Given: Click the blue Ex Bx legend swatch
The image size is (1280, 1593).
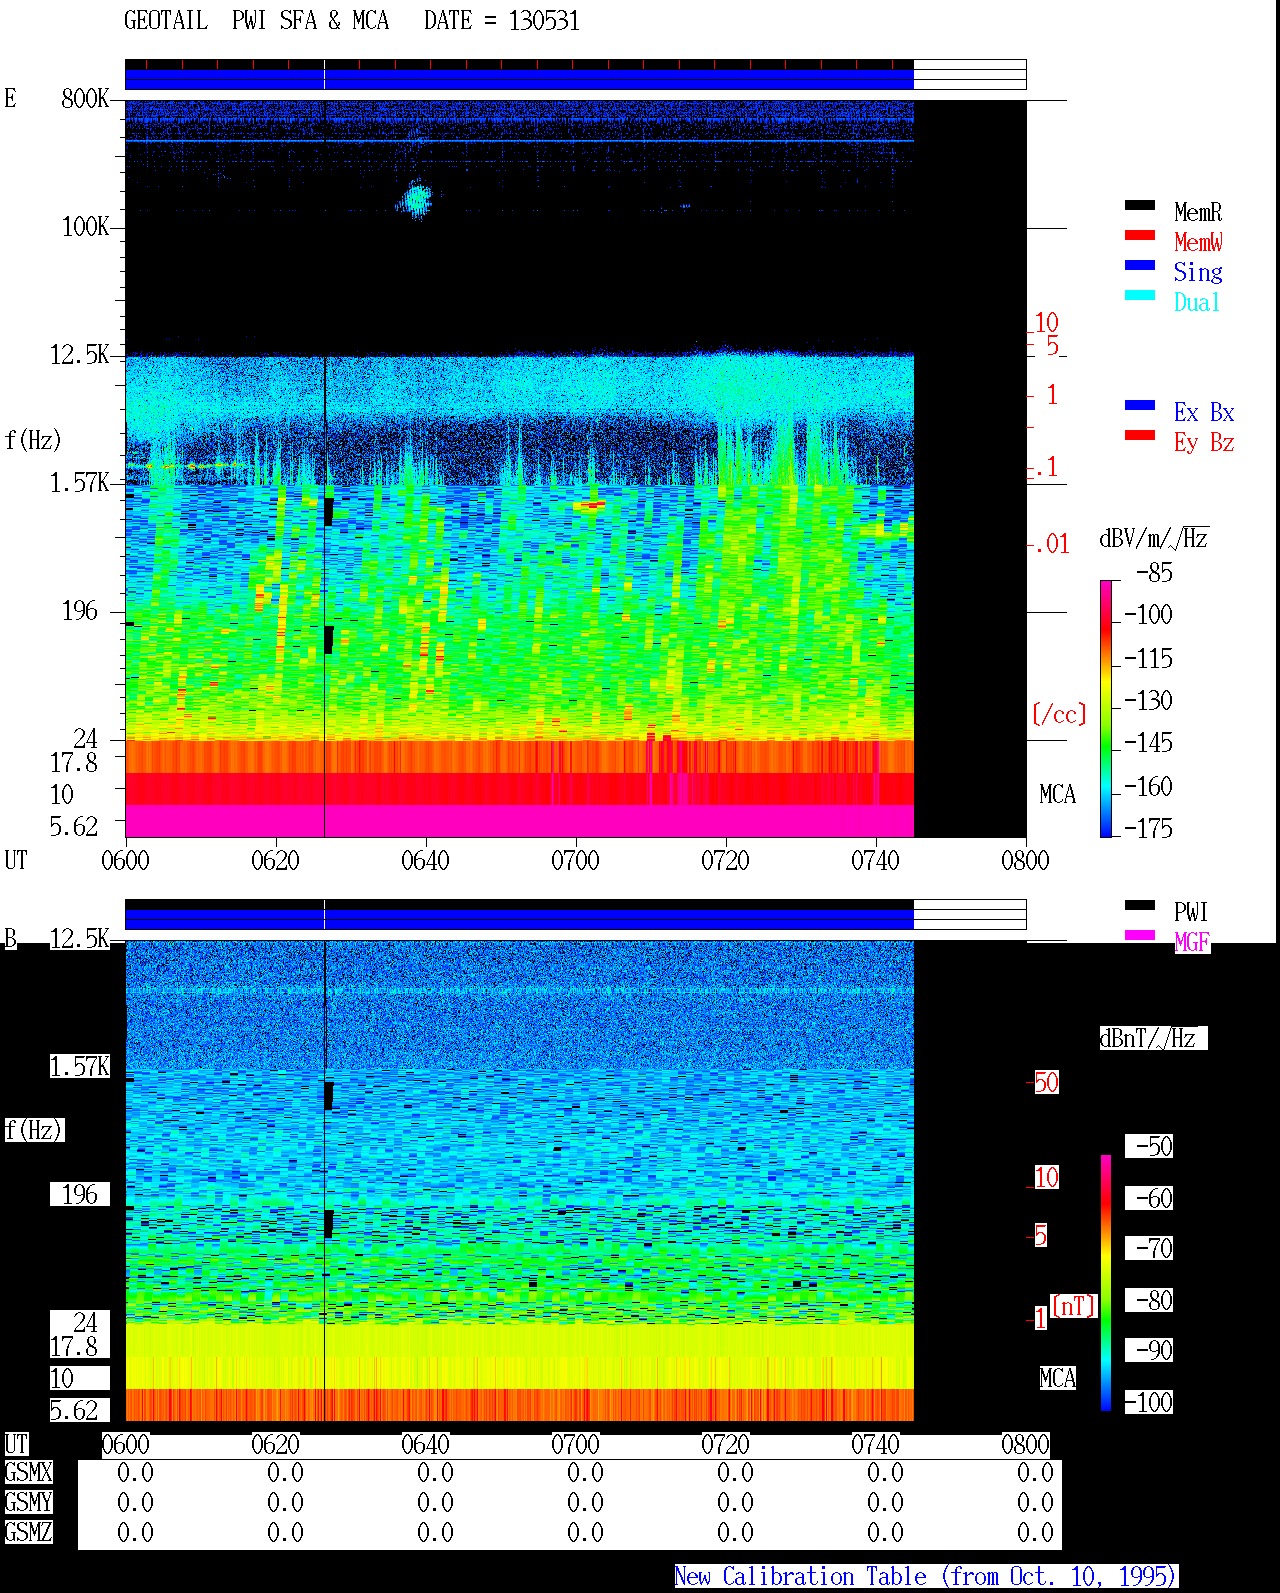Looking at the screenshot, I should 1140,405.
